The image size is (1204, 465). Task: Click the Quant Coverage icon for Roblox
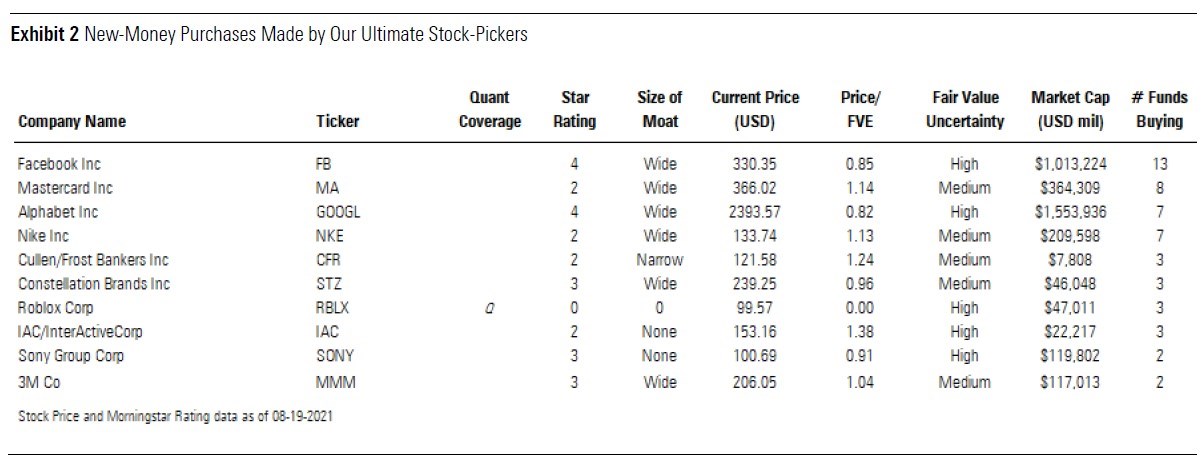[x=489, y=308]
